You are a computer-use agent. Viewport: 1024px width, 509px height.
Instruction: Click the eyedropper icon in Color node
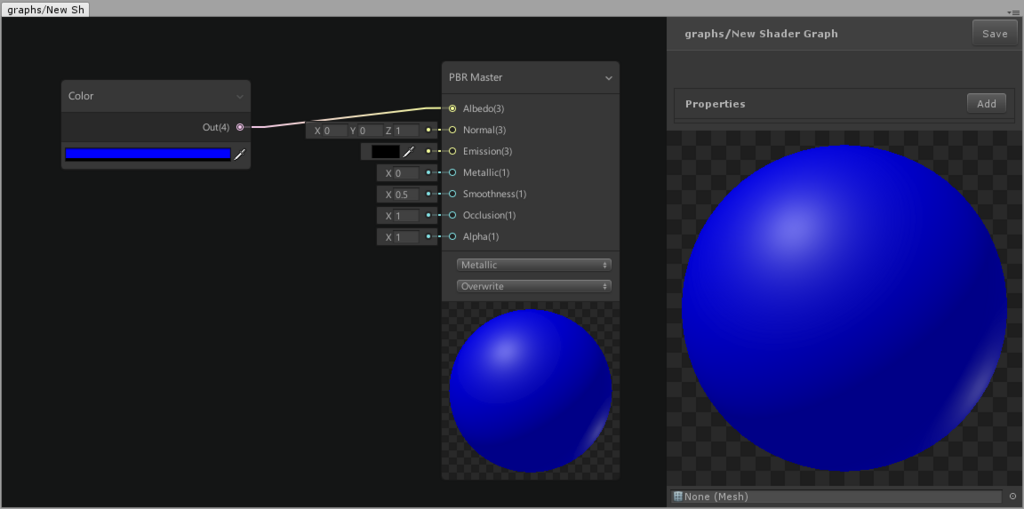tap(240, 155)
